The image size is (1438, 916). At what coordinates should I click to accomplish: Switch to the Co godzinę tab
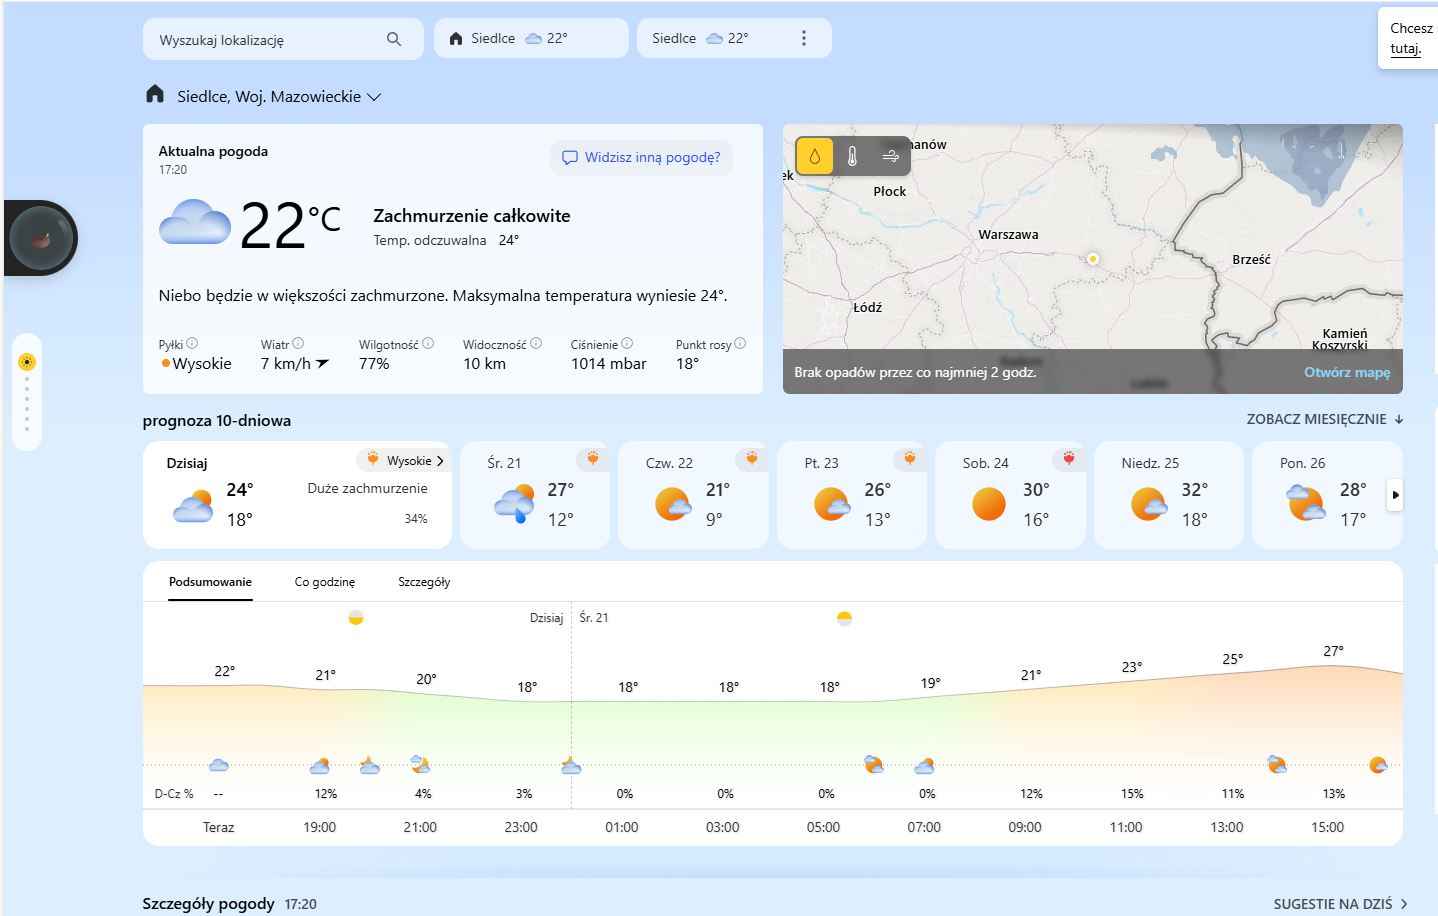[324, 582]
